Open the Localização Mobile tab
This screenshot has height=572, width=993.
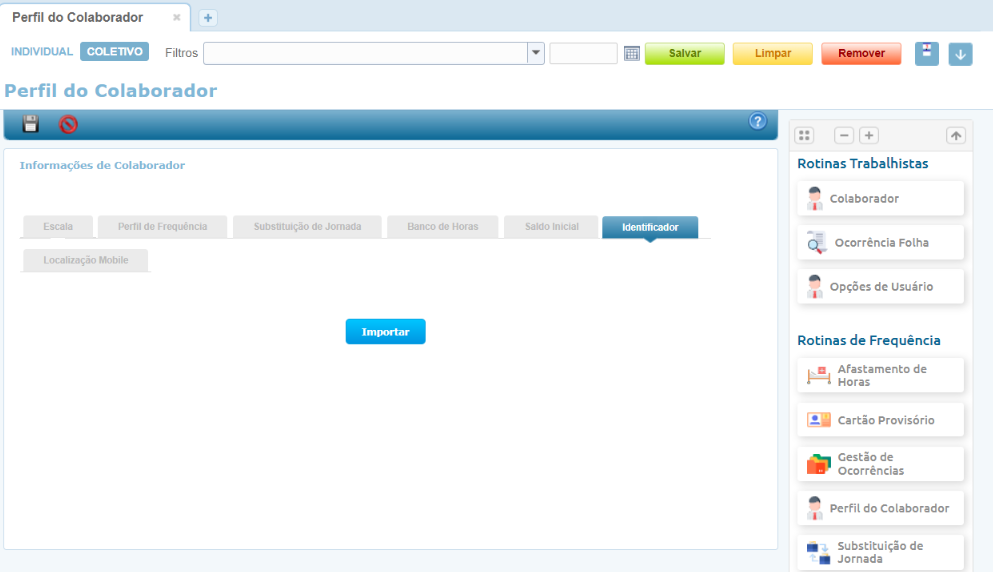point(85,260)
